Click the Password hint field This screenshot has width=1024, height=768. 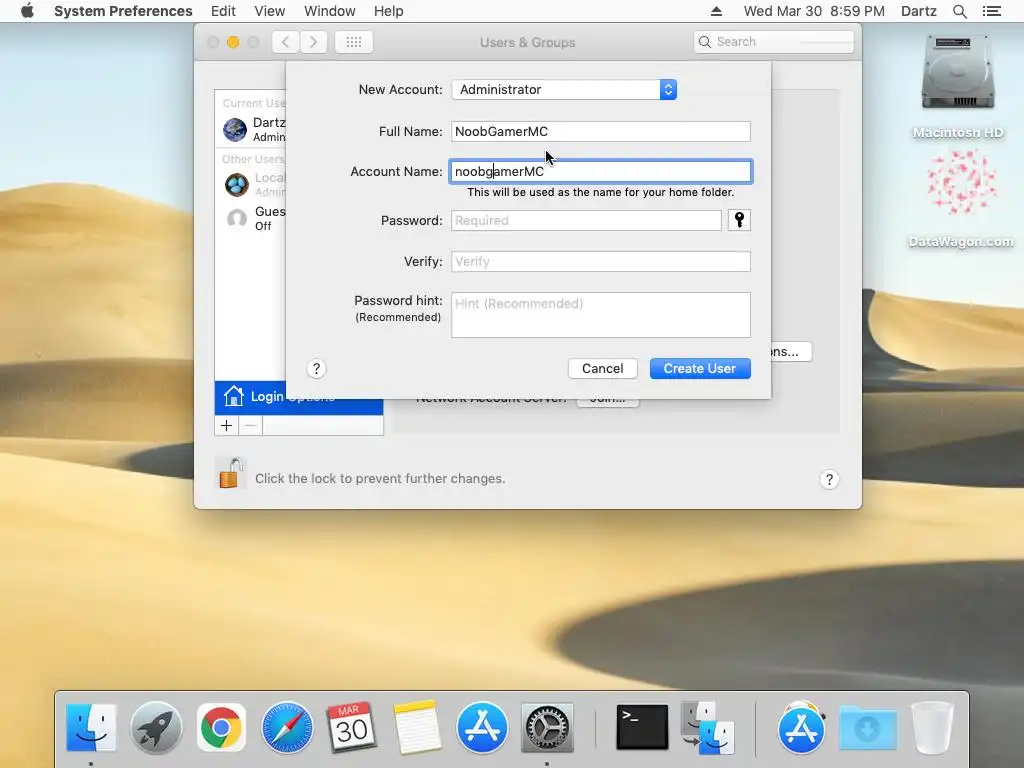(600, 315)
